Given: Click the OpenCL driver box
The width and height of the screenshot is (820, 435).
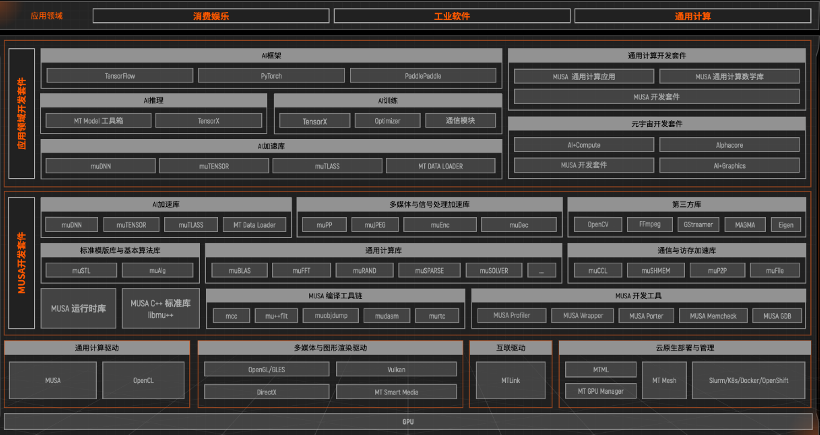Looking at the screenshot, I should pos(143,381).
